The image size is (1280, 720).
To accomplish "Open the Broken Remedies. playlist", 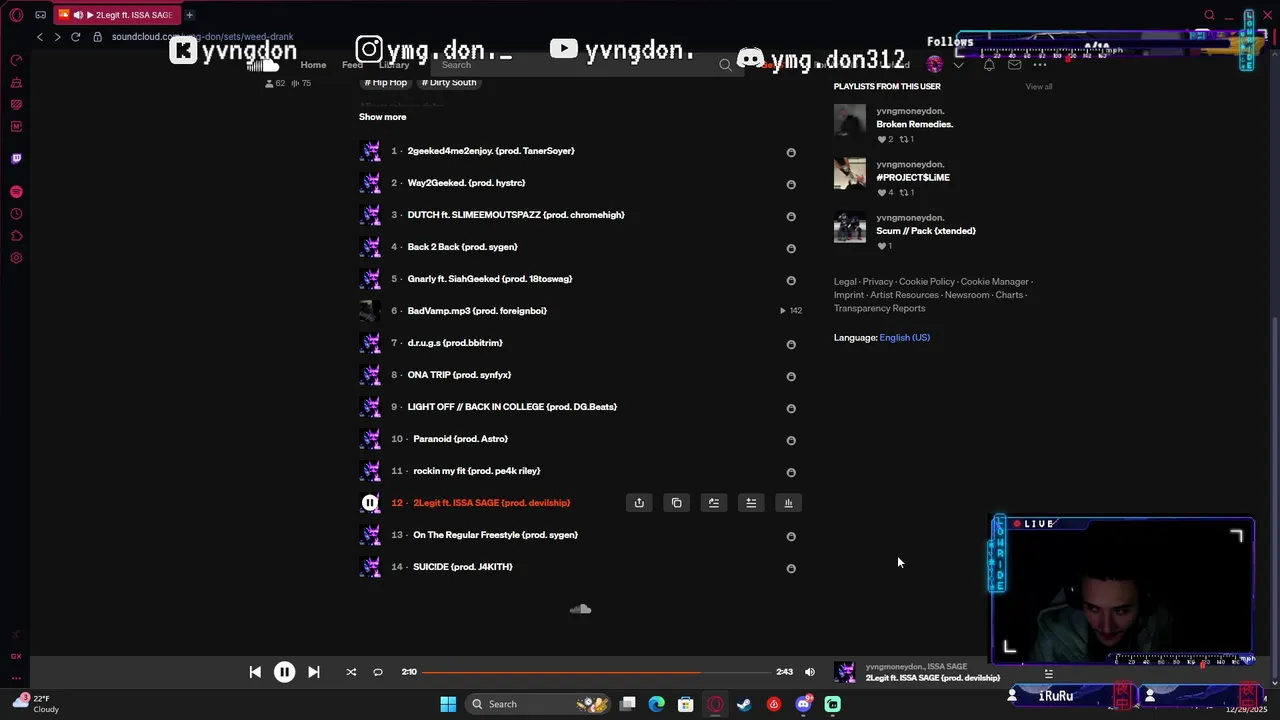I will click(x=914, y=124).
